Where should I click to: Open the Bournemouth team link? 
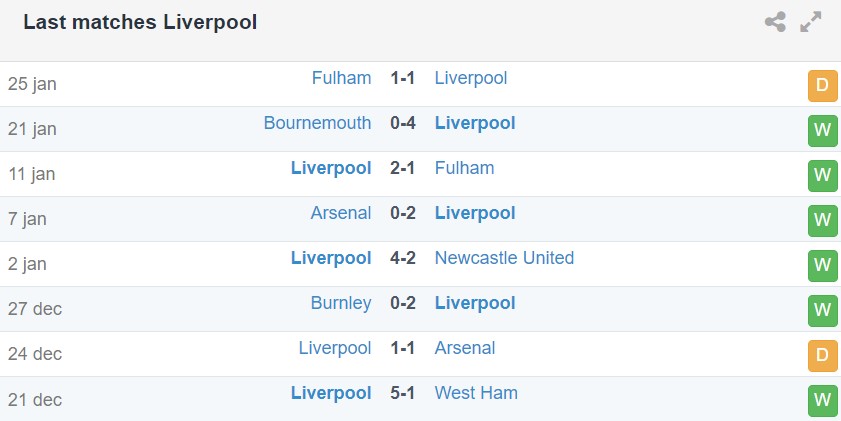click(317, 123)
